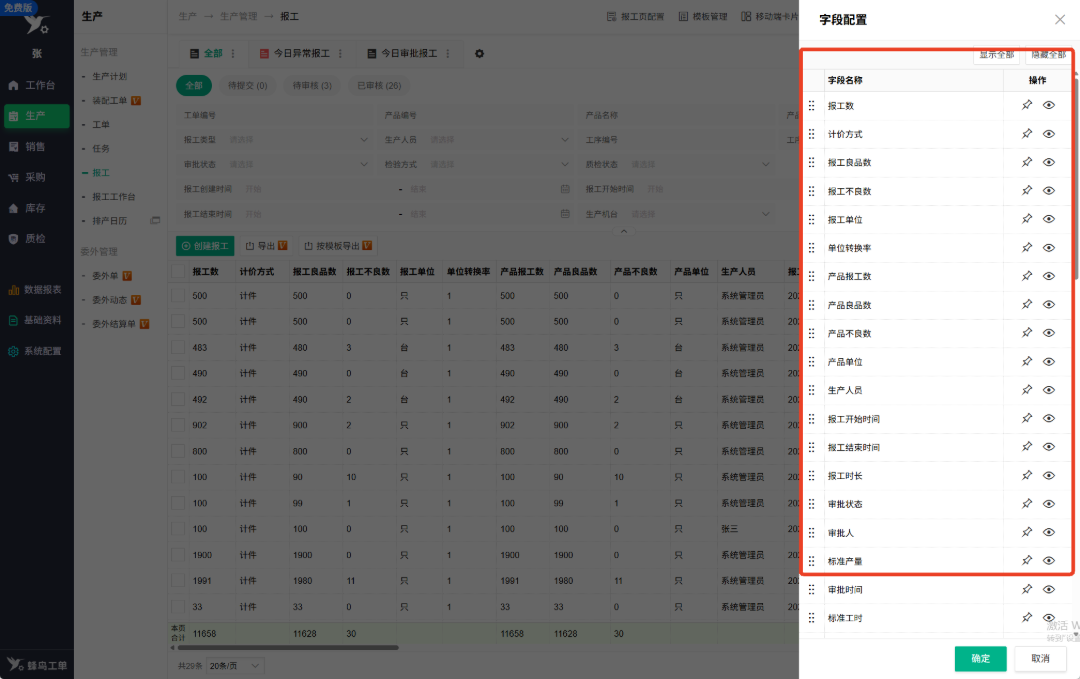The image size is (1080, 679).
Task: Close the 字段配置 panel
Action: pos(1059,20)
